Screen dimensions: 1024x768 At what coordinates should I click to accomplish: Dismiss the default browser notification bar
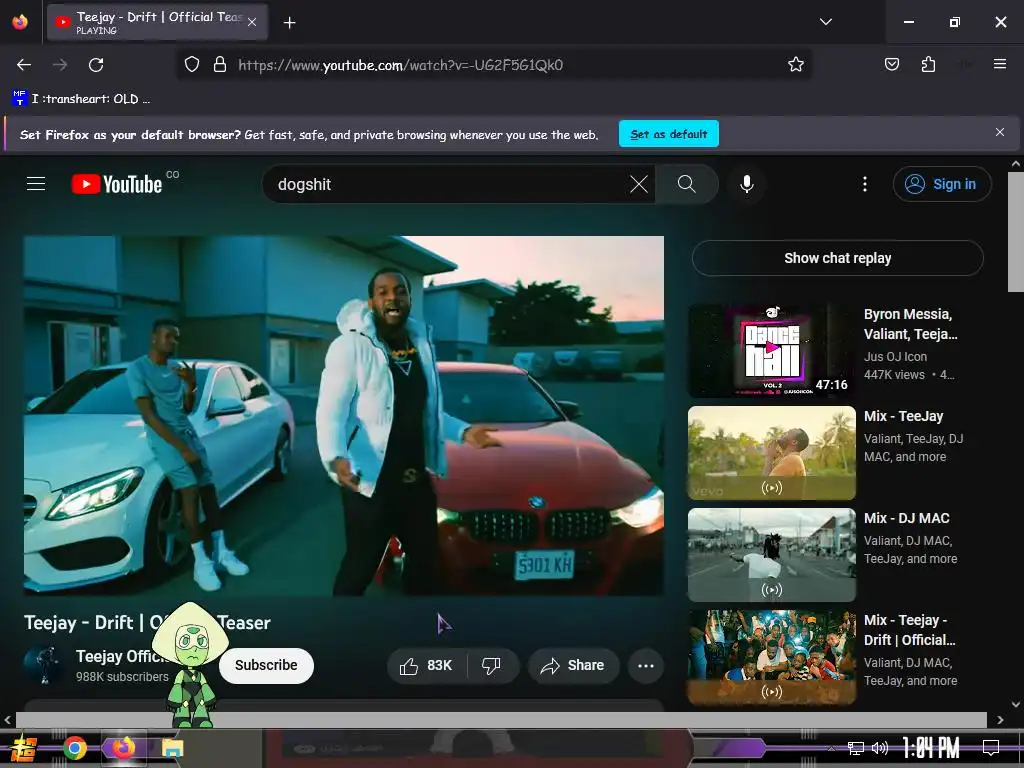coord(999,133)
